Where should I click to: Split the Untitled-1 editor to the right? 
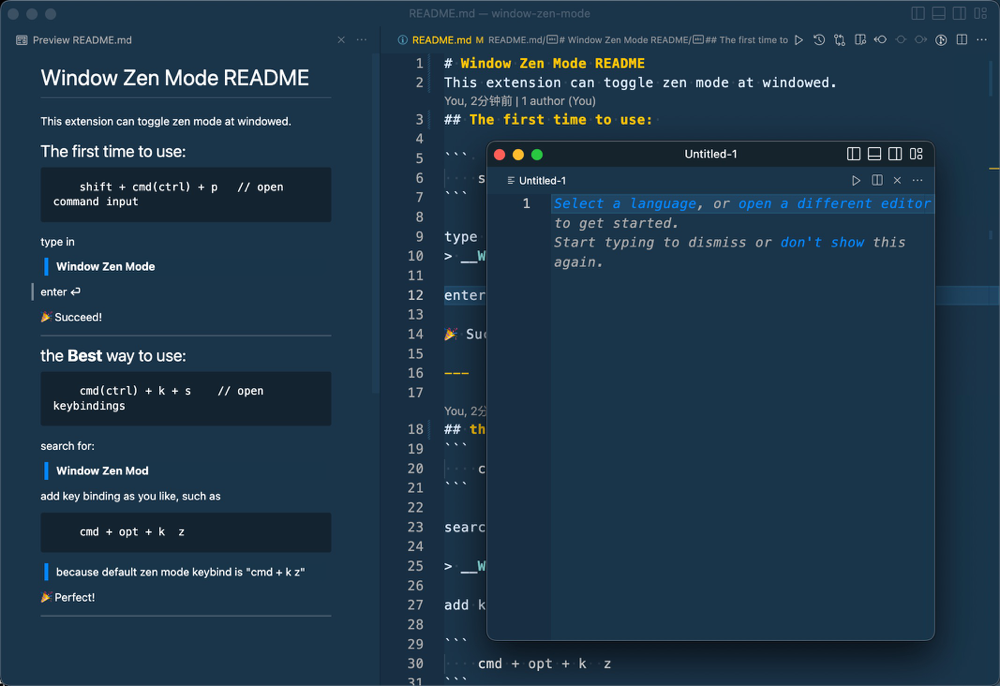[877, 181]
